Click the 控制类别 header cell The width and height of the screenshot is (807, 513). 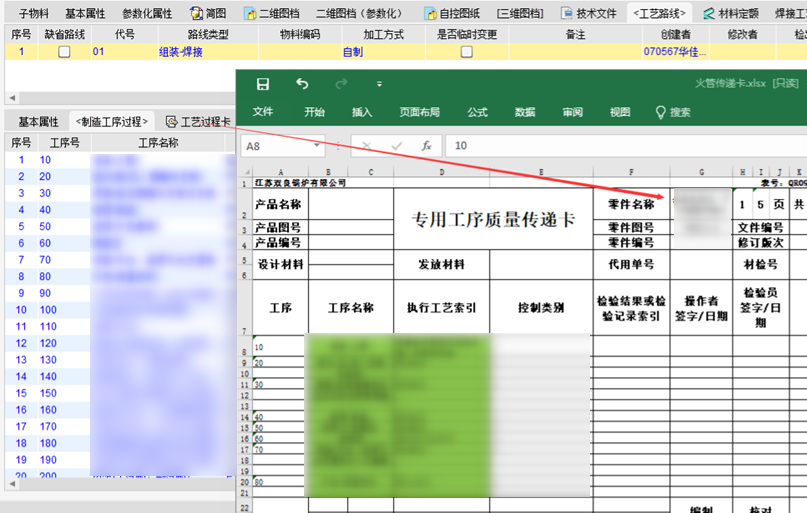(x=541, y=308)
